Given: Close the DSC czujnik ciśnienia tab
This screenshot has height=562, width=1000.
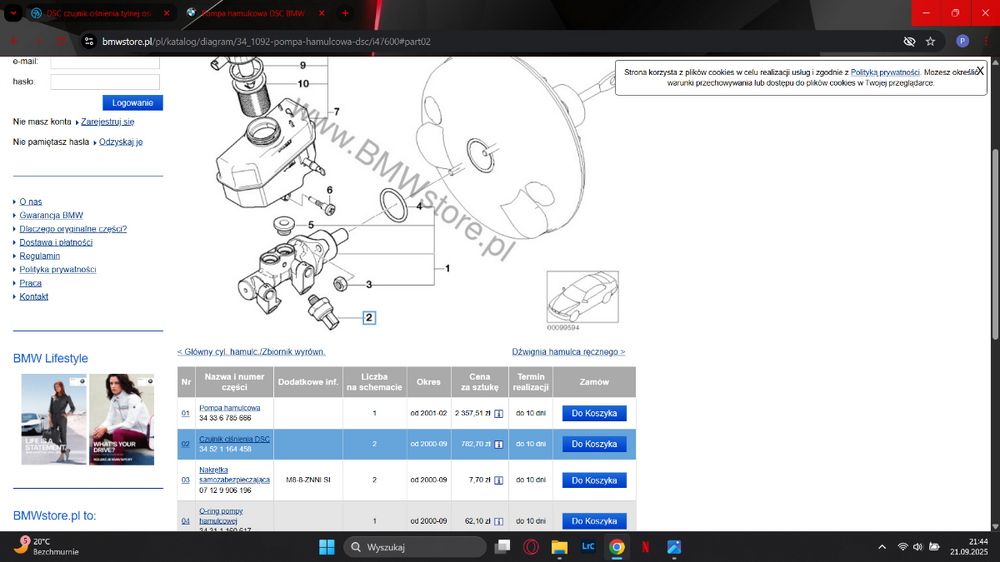Looking at the screenshot, I should tap(166, 13).
